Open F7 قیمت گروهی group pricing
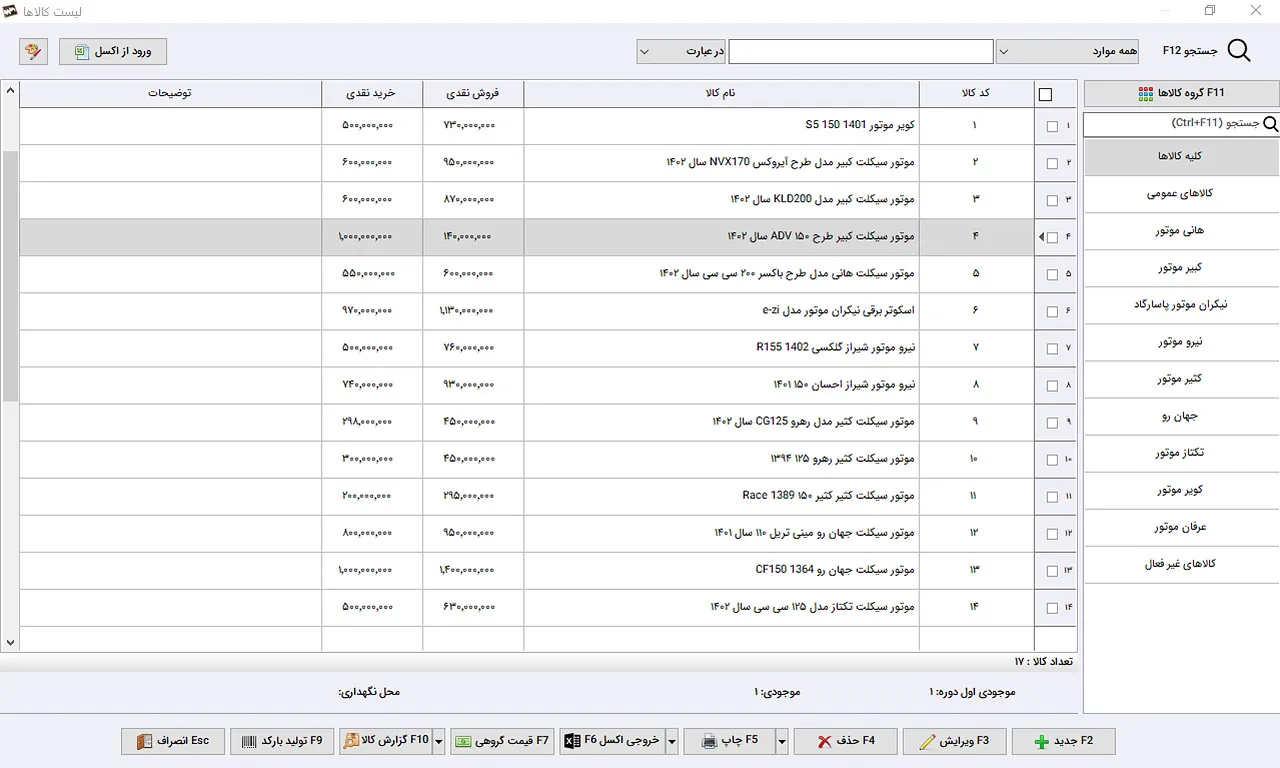Image resolution: width=1280 pixels, height=768 pixels. (502, 741)
